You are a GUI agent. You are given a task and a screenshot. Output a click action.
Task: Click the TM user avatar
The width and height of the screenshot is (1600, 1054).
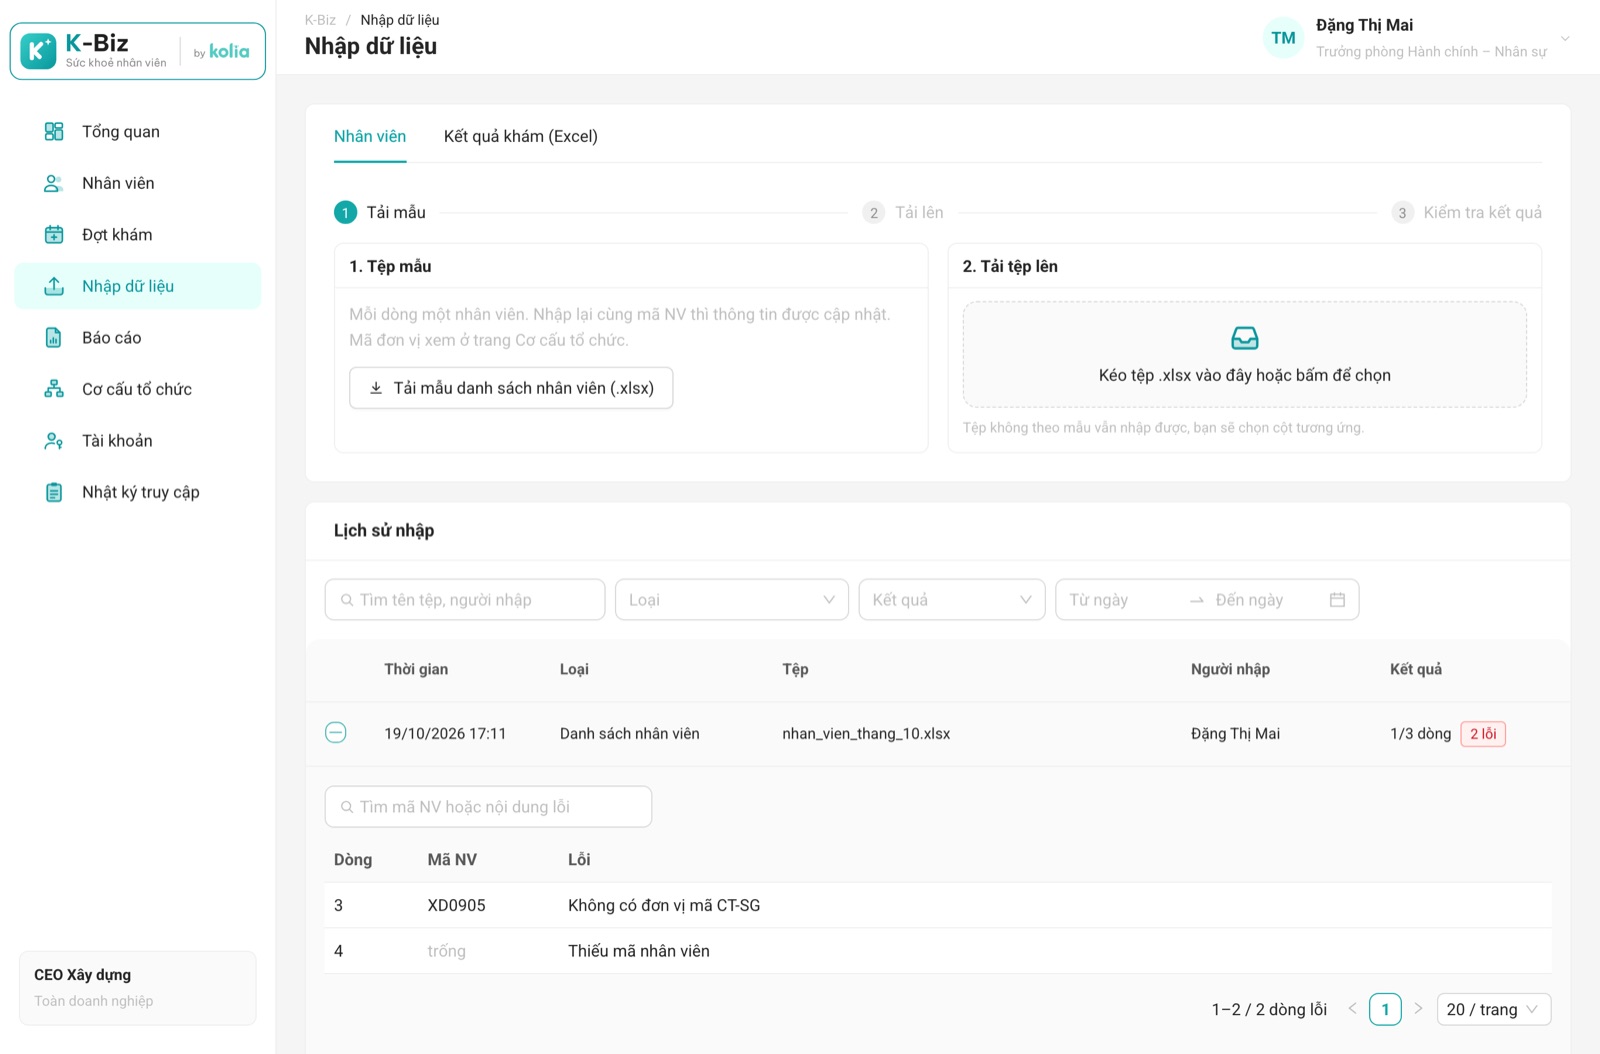click(x=1283, y=38)
